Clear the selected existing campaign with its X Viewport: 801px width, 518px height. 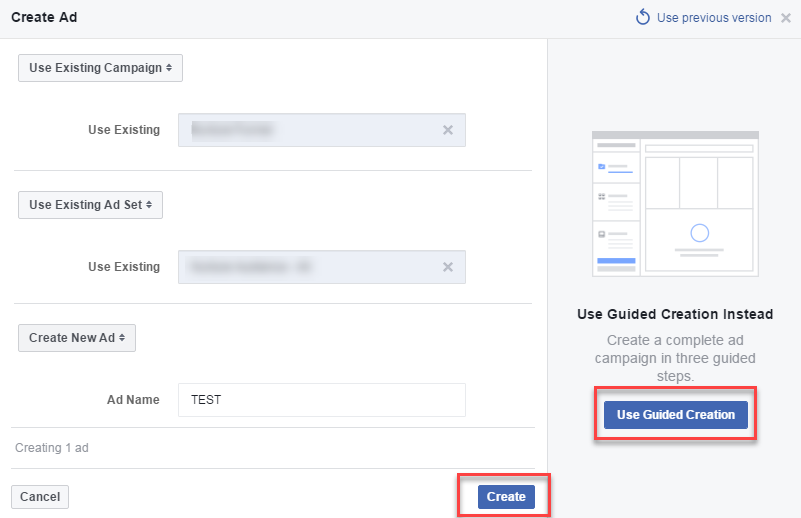click(448, 130)
